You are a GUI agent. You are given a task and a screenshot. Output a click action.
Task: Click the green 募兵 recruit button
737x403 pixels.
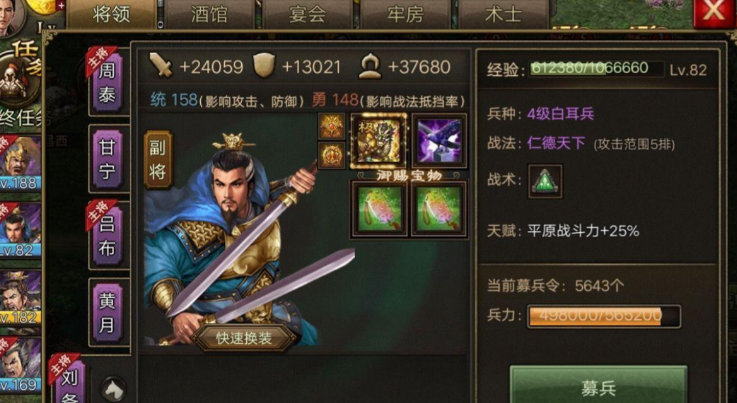(x=598, y=386)
